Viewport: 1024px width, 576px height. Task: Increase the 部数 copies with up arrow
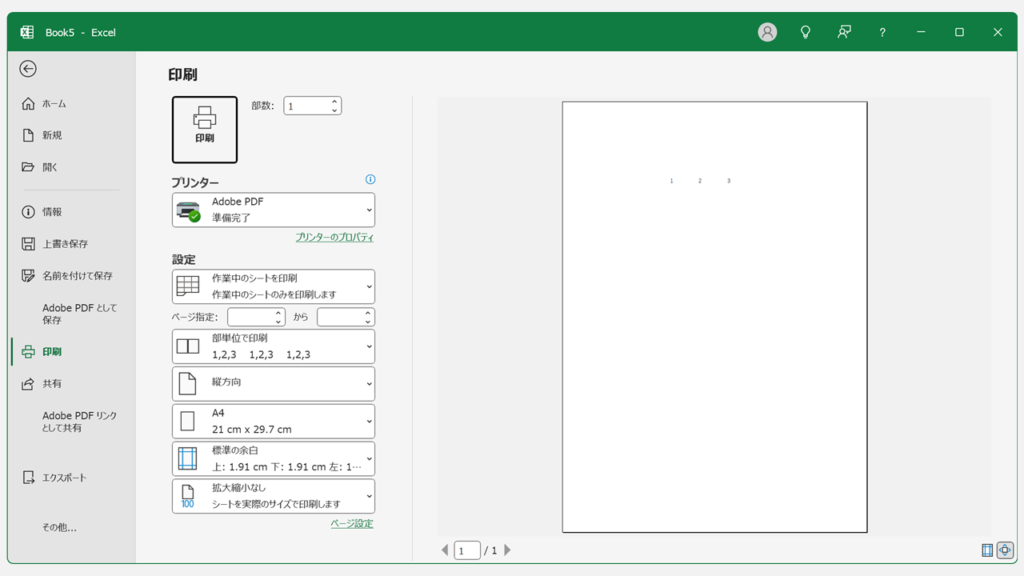tap(334, 101)
